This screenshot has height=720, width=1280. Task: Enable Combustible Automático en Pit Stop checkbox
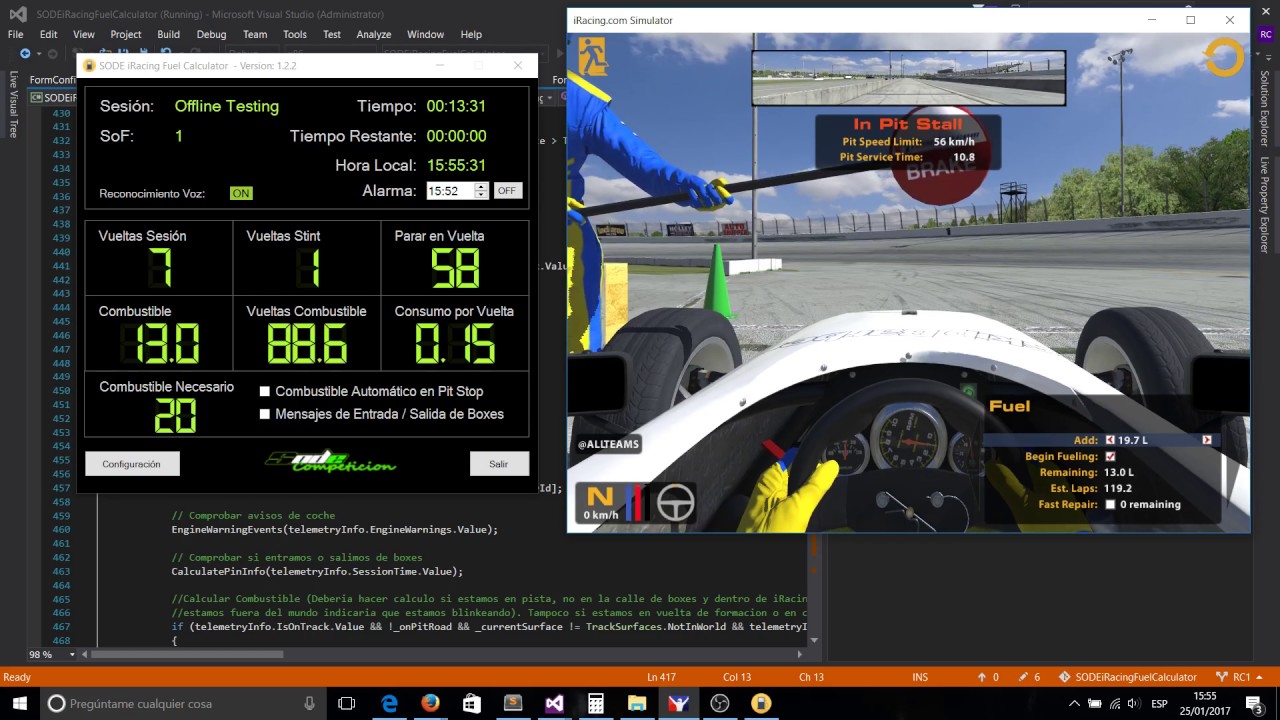tap(265, 391)
